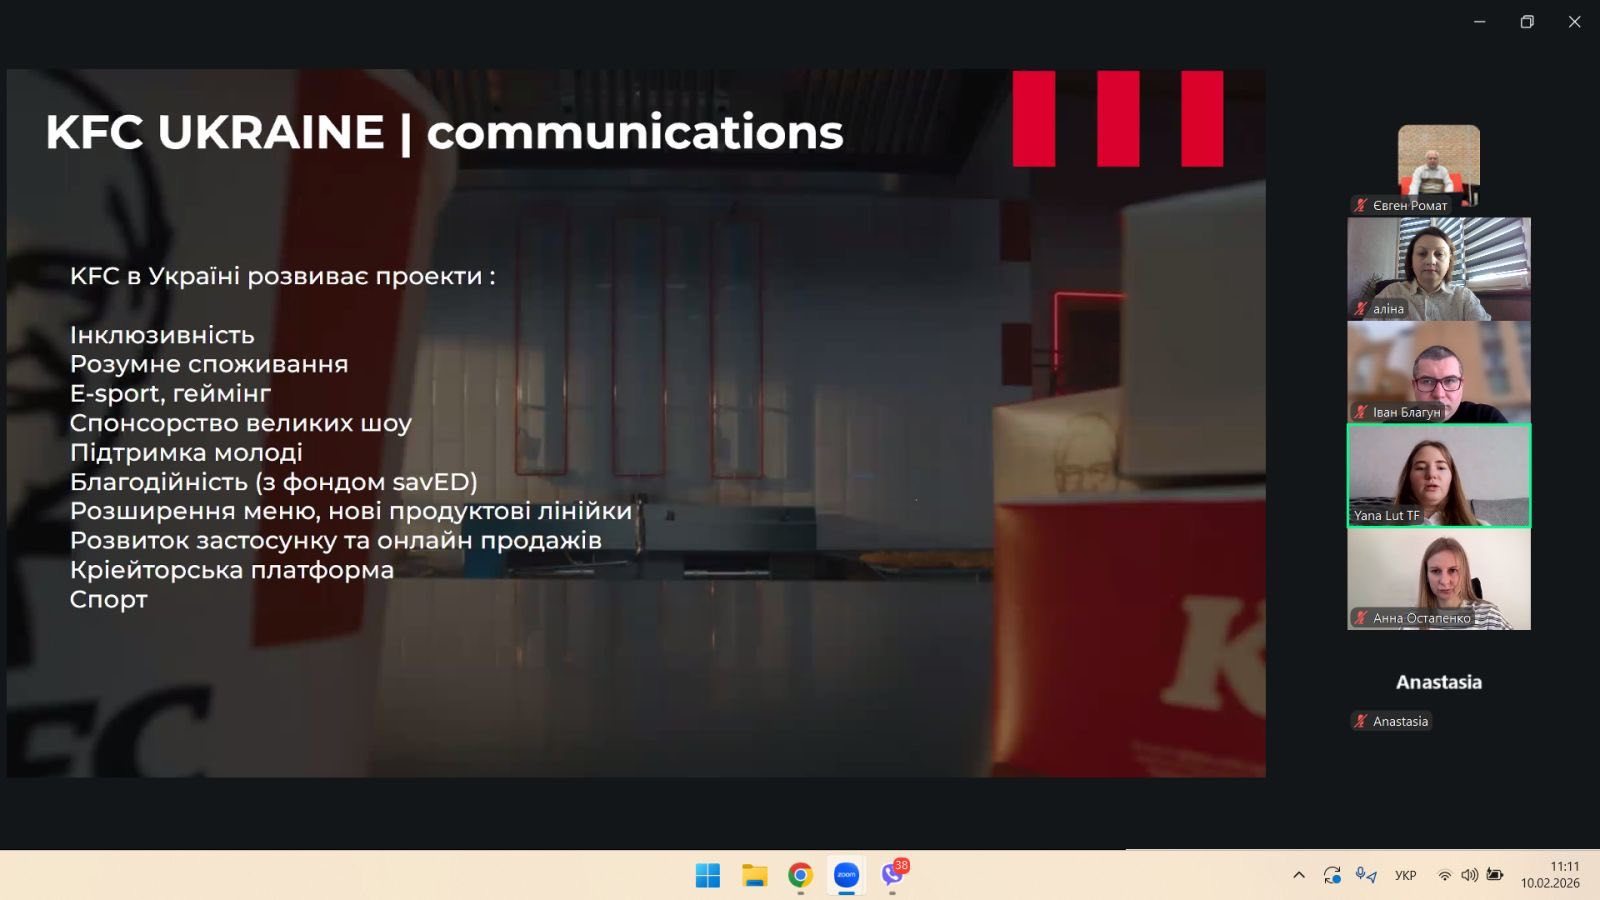The width and height of the screenshot is (1600, 900).
Task: Switch the УКР keyboard language indicator
Action: (x=1405, y=875)
